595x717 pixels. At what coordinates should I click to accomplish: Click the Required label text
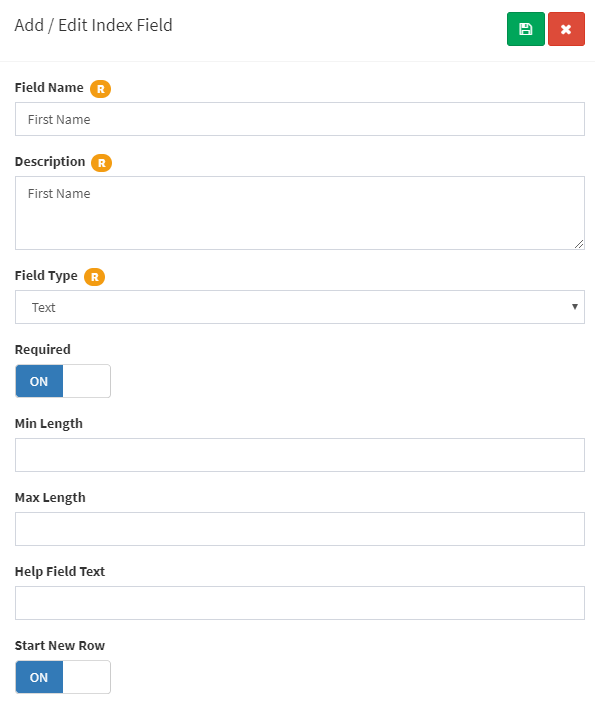coord(43,350)
